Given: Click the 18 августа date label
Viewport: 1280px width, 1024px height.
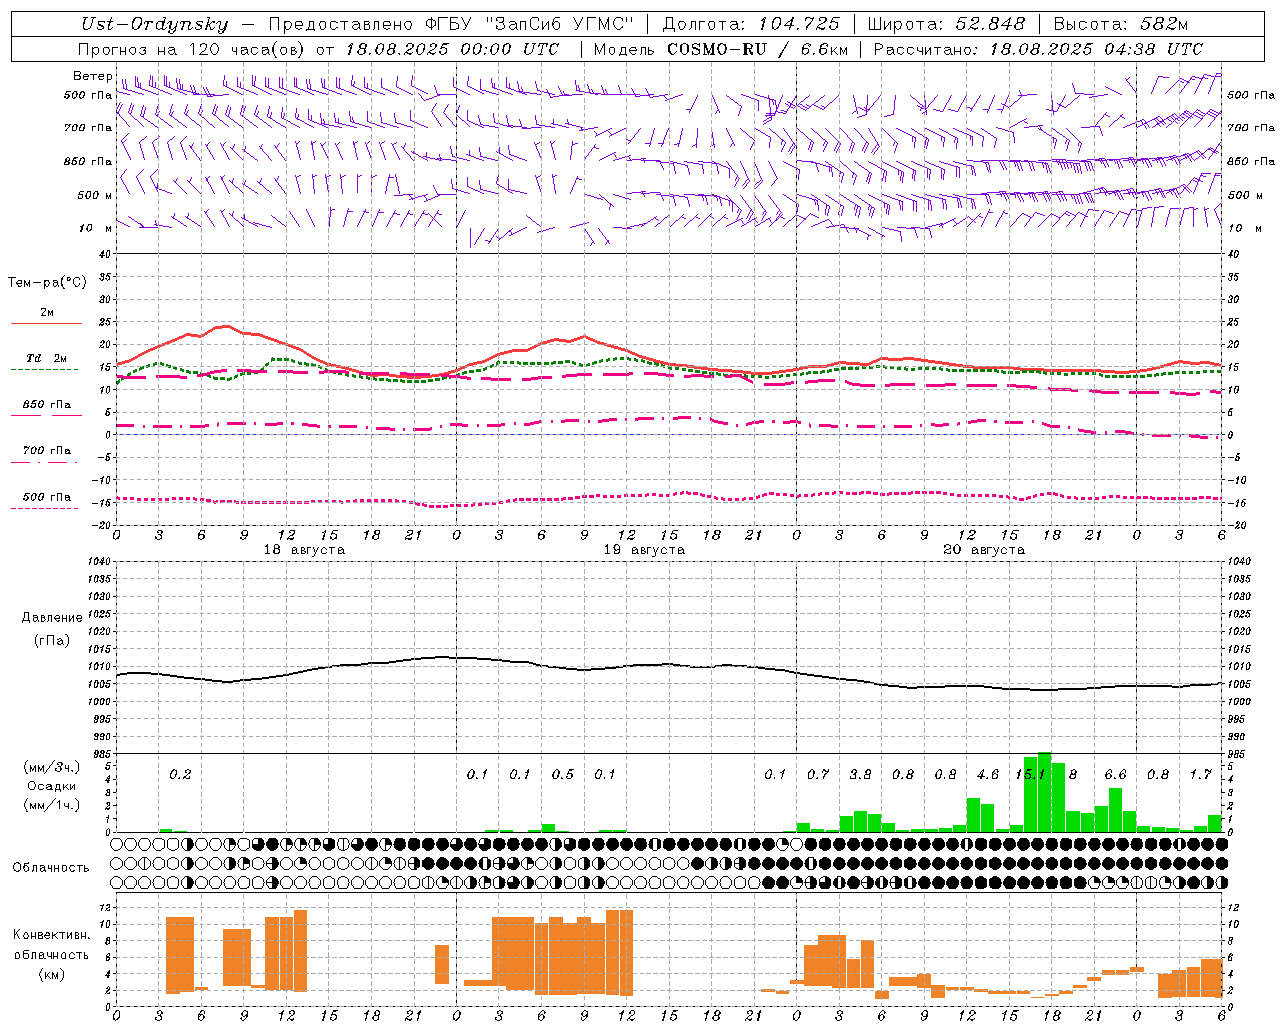Looking at the screenshot, I should (304, 550).
